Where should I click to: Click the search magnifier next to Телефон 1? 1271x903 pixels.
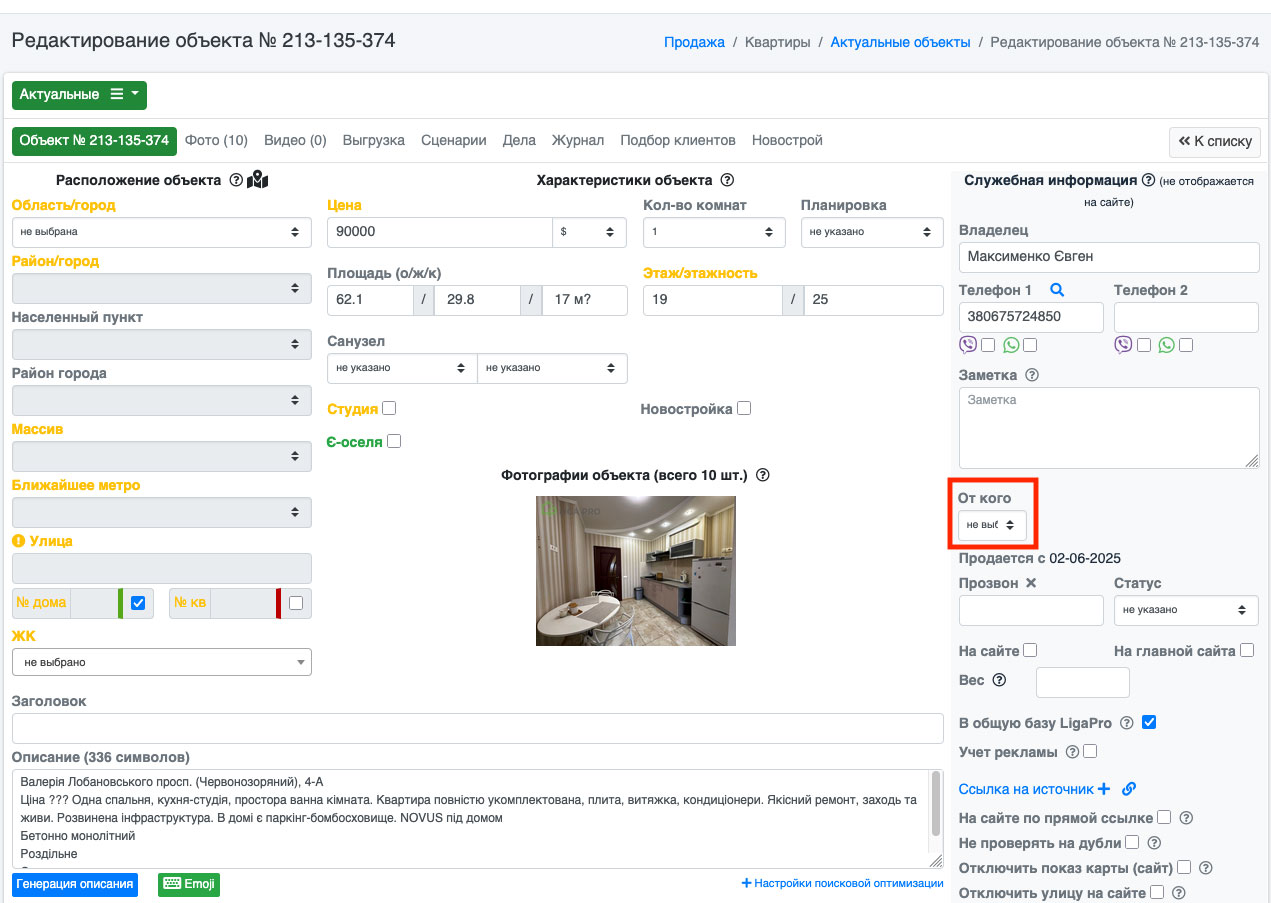1057,290
